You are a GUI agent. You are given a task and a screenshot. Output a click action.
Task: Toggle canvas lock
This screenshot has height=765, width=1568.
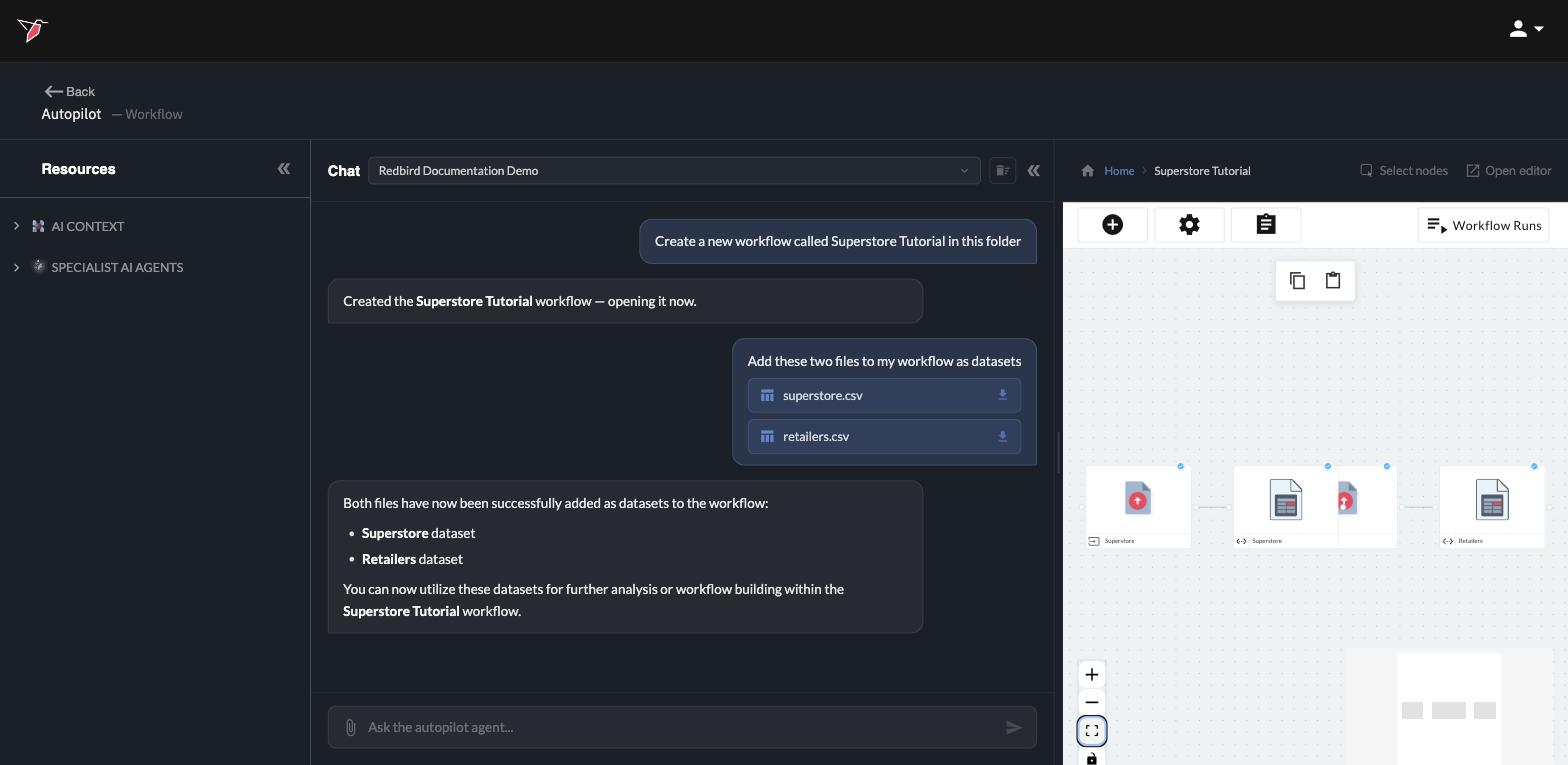pos(1091,758)
